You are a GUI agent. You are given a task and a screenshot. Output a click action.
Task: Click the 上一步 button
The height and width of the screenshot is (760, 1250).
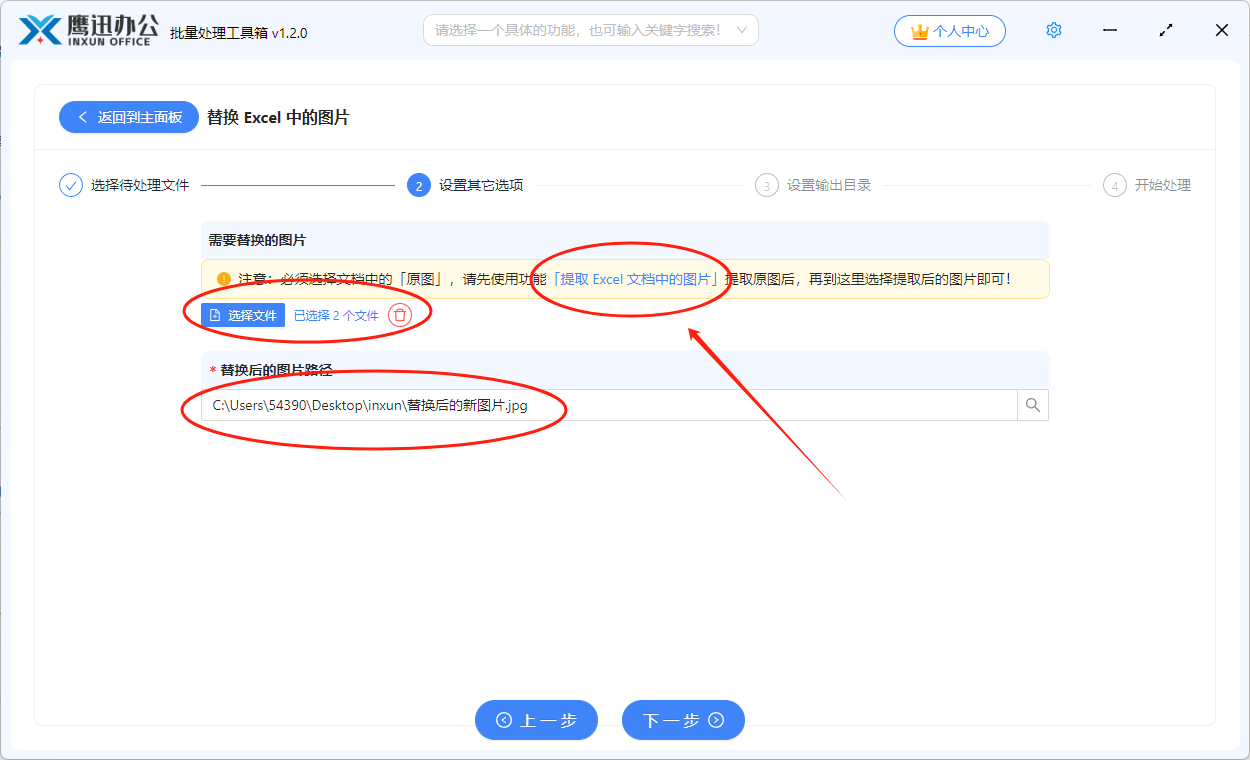pyautogui.click(x=536, y=720)
